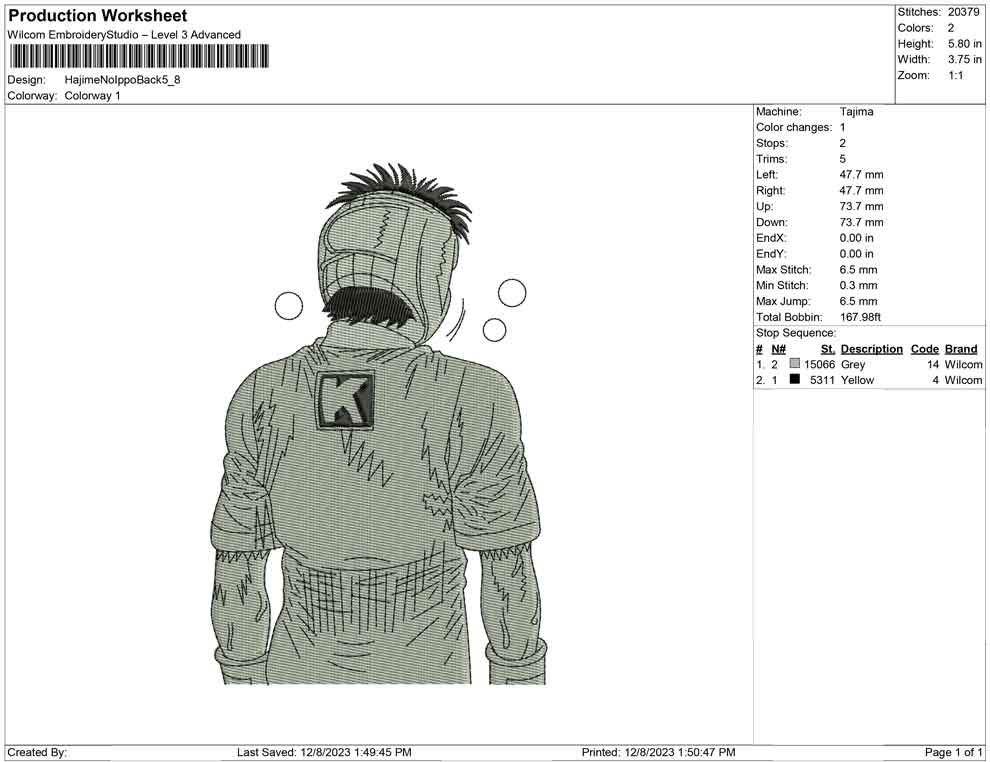The height and width of the screenshot is (762, 990).
Task: Click the 'Colorway 1' value
Action: click(92, 96)
